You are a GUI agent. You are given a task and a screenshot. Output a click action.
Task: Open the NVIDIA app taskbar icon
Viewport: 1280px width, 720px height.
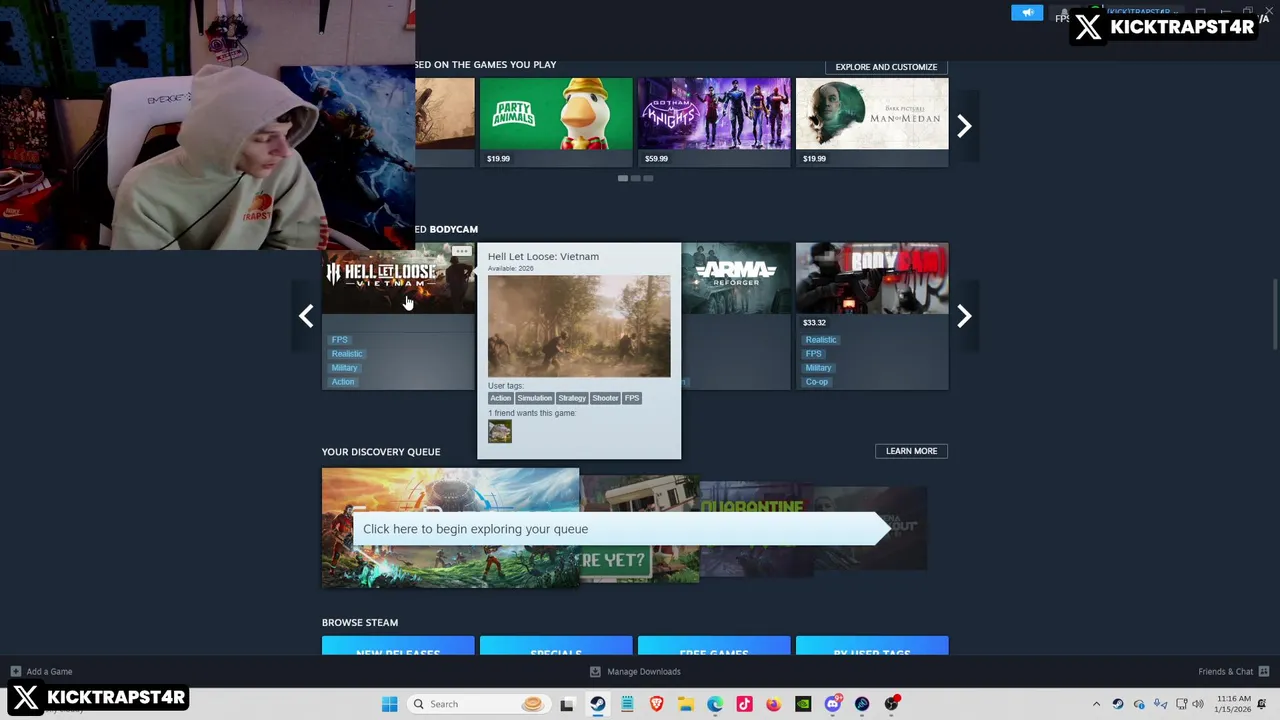[x=803, y=704]
